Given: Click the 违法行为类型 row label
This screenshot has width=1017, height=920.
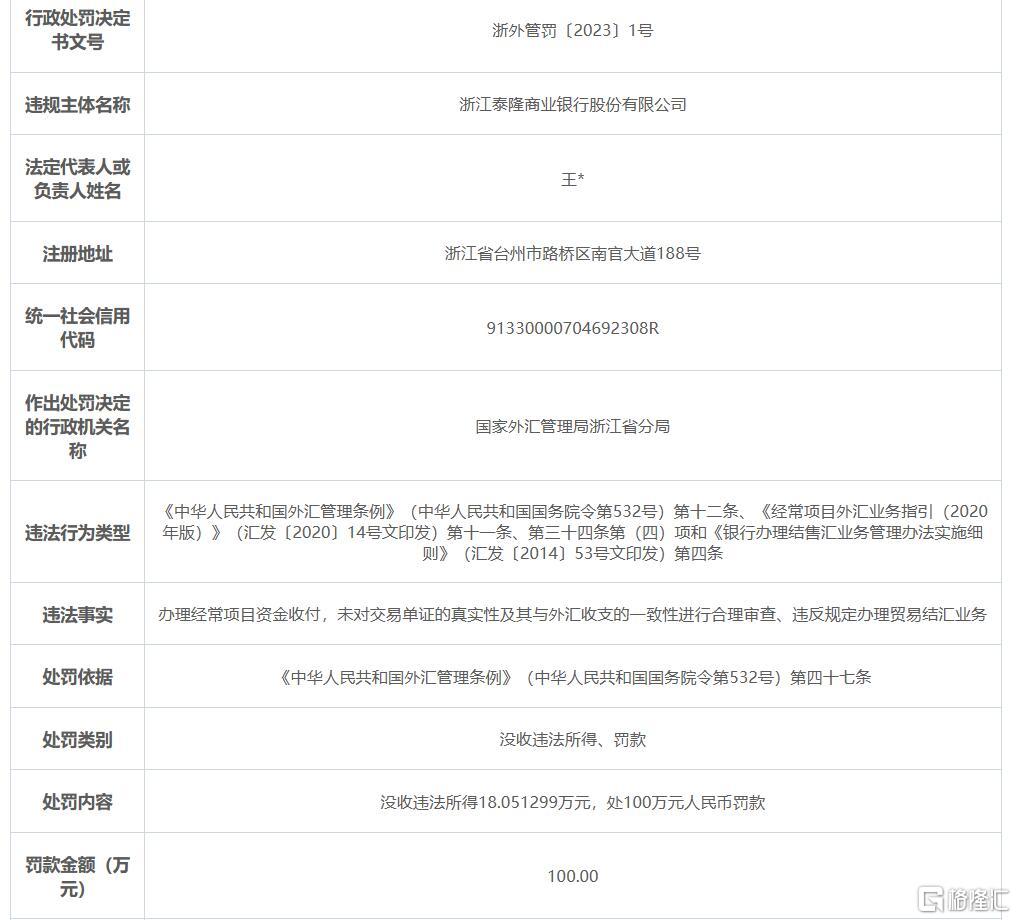Looking at the screenshot, I should [x=77, y=533].
